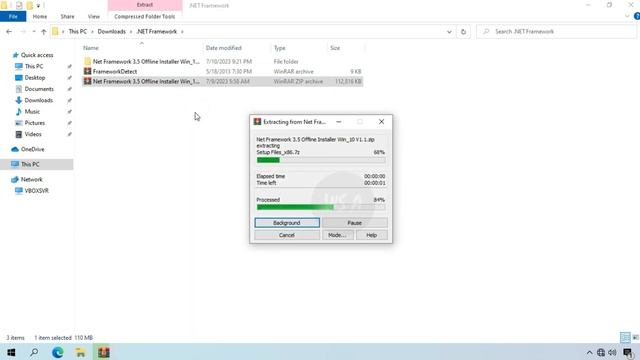
Task: Switch to details view layout icon
Action: tap(625, 337)
